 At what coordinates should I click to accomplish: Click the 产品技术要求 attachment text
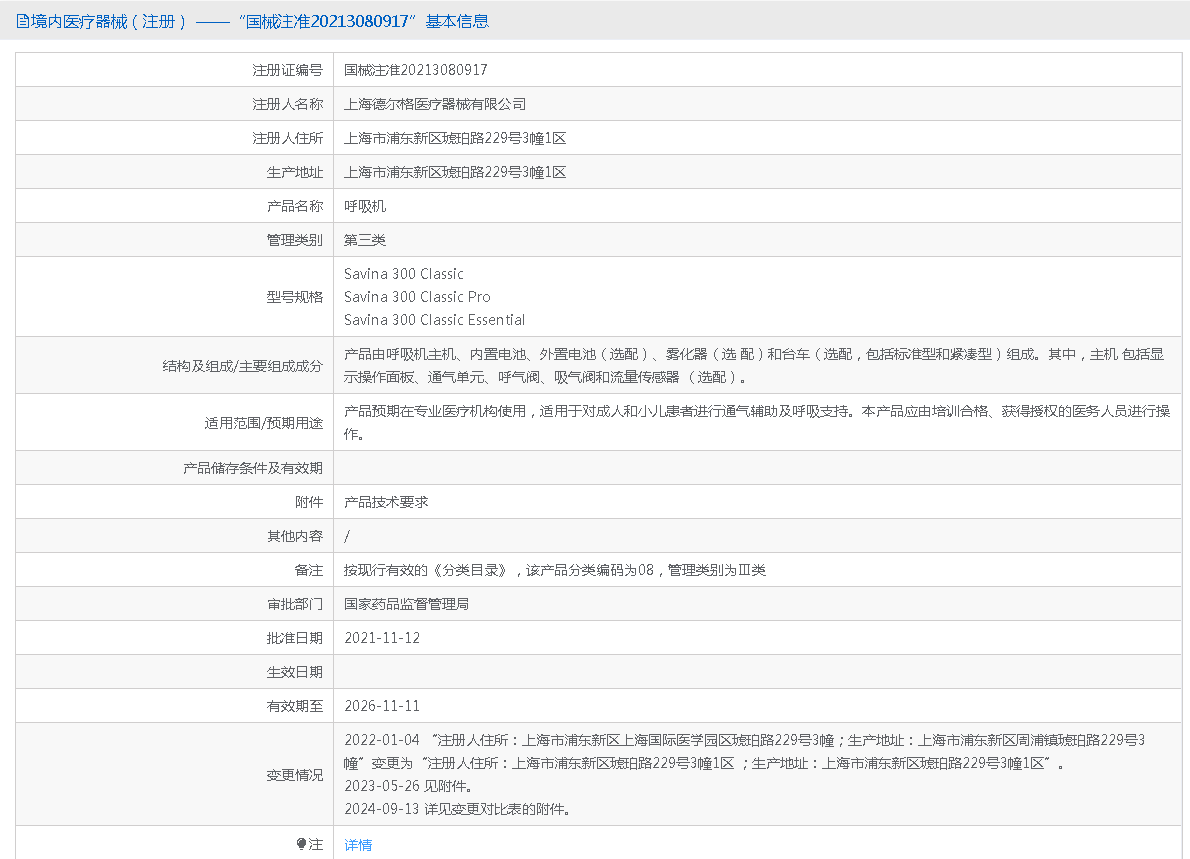(x=386, y=502)
